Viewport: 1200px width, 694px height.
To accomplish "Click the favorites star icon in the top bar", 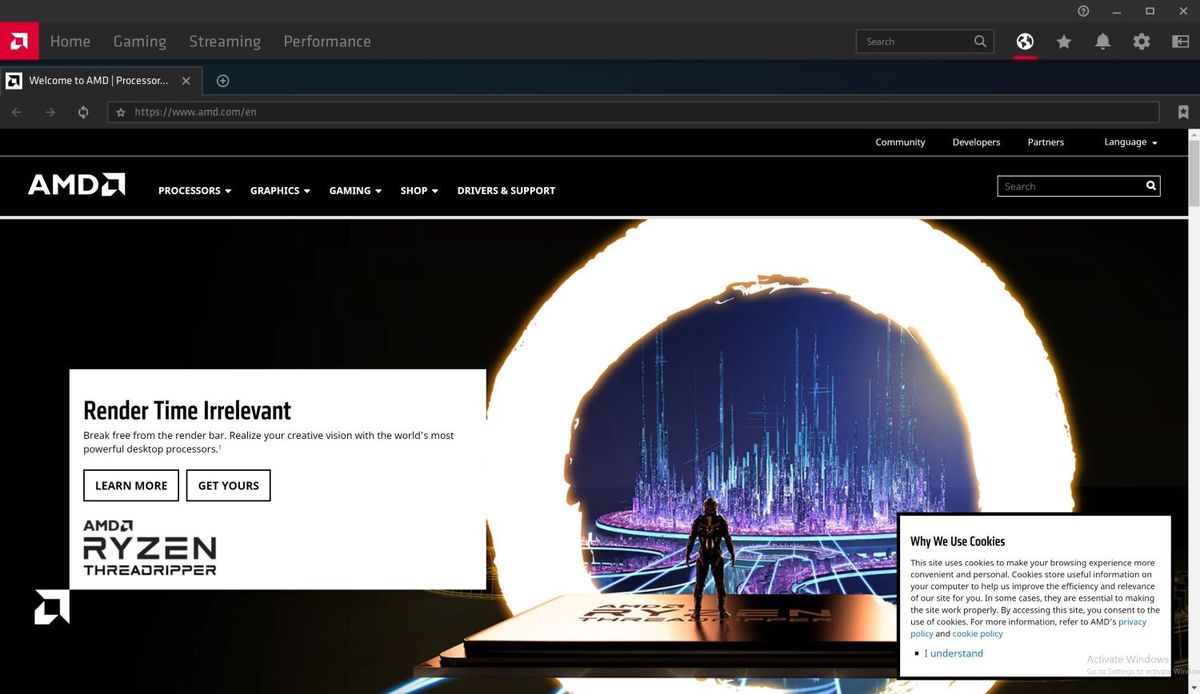I will [1063, 41].
